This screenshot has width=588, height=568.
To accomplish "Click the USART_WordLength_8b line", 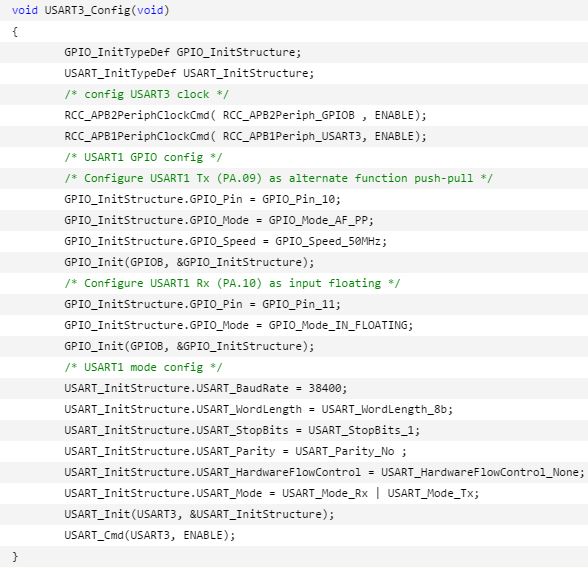I will 258,409.
